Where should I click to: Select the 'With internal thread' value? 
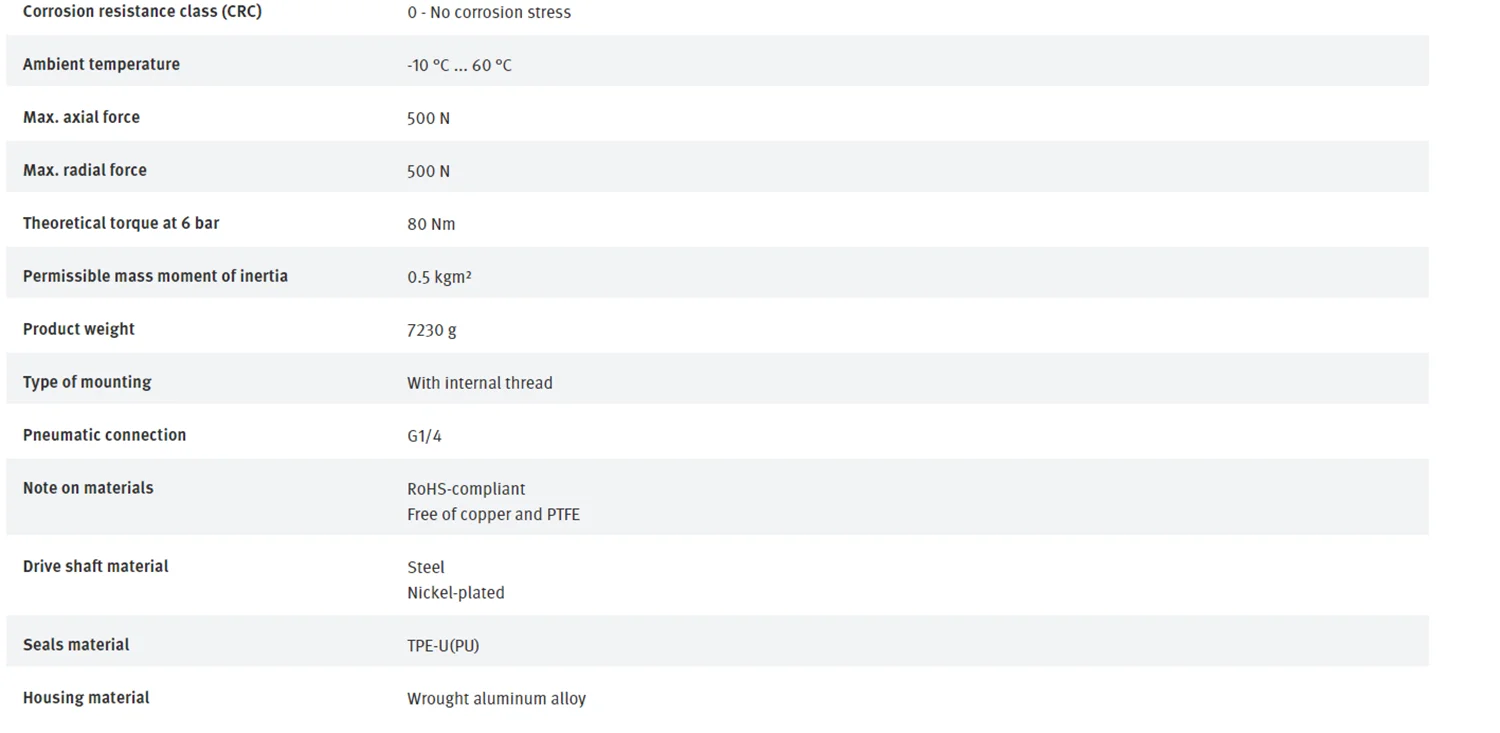tap(480, 383)
